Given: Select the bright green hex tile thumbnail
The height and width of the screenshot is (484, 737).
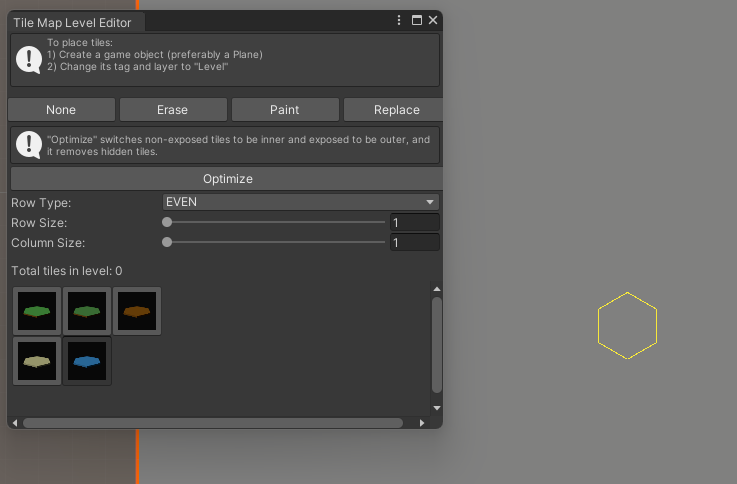Looking at the screenshot, I should coord(37,311).
